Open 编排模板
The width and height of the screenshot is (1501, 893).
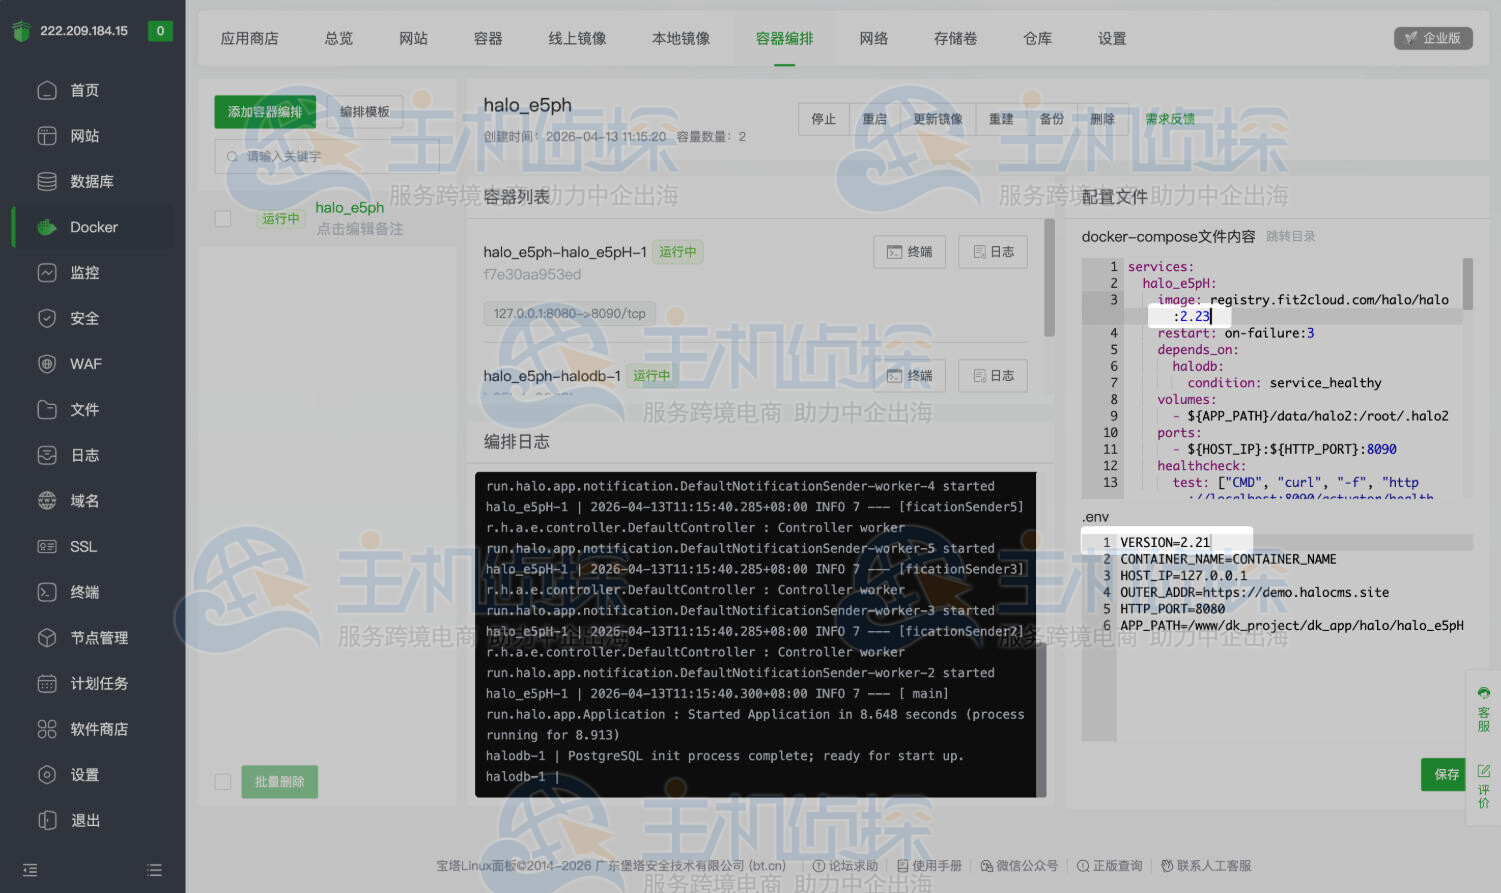point(365,112)
